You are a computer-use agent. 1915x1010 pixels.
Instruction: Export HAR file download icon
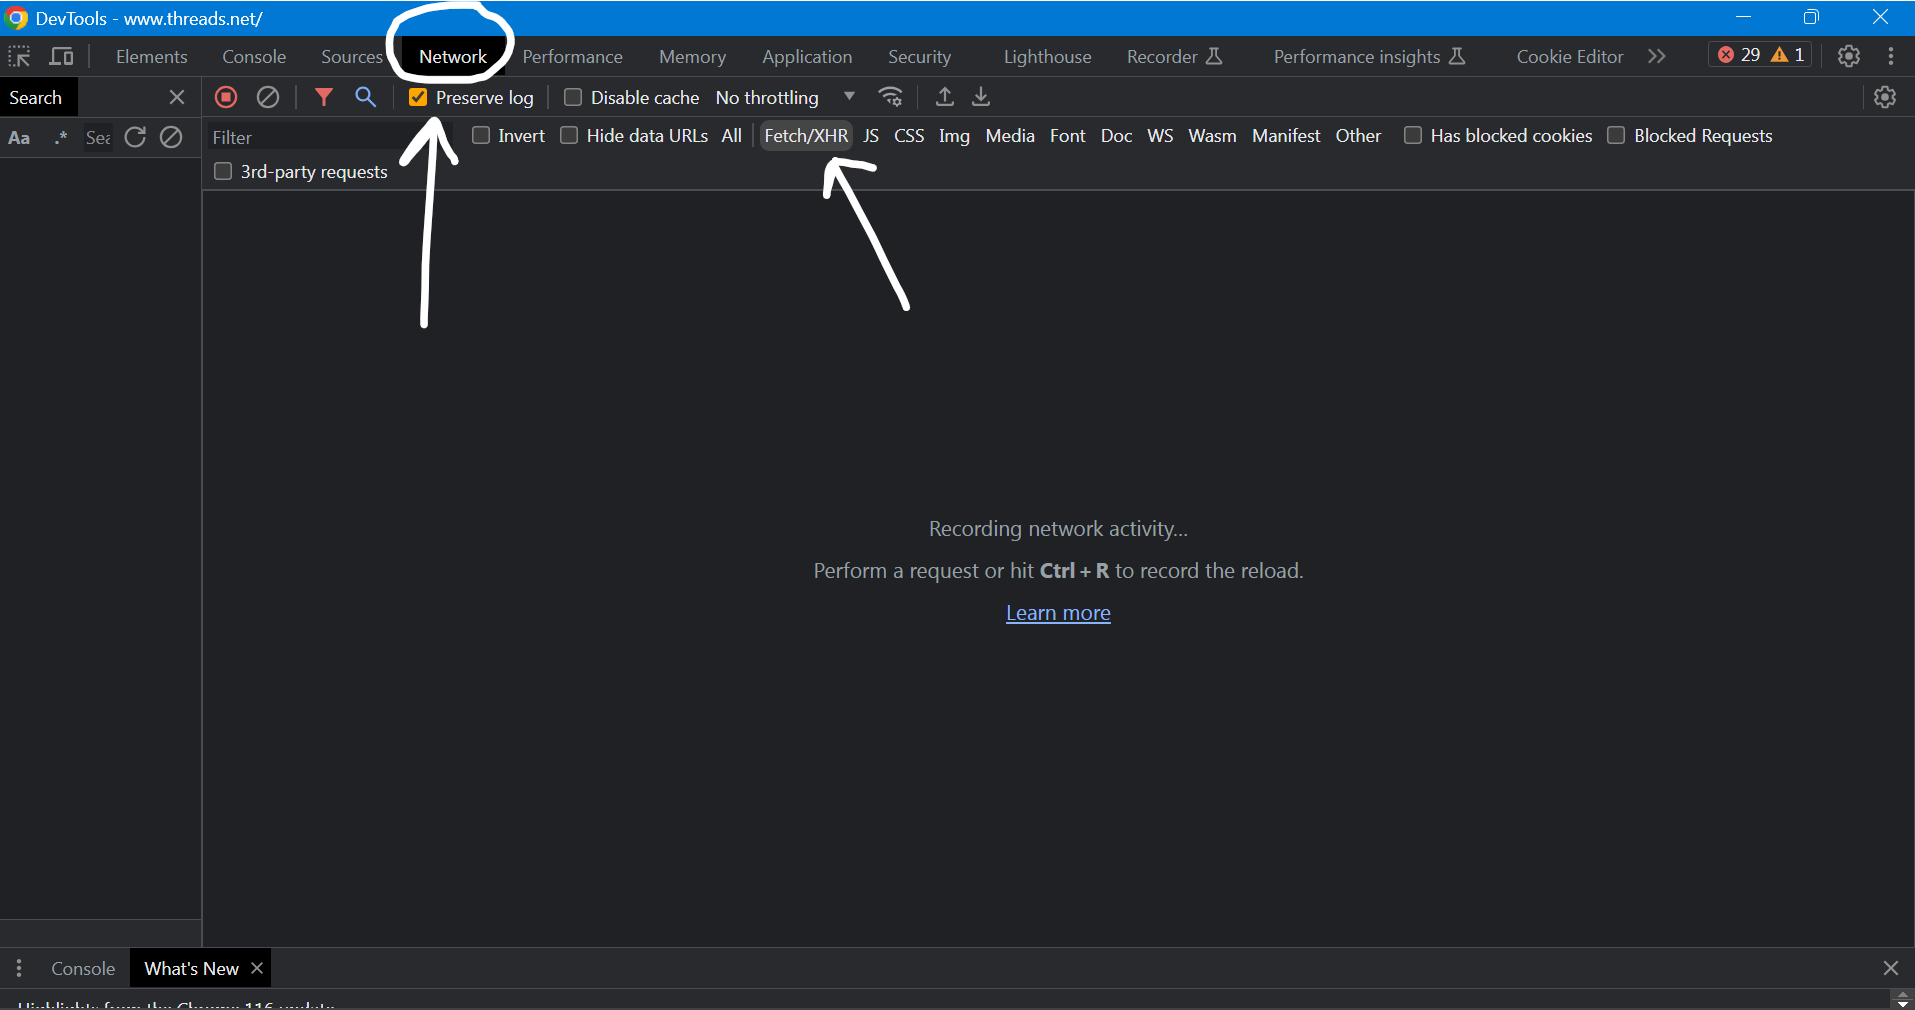click(x=981, y=97)
